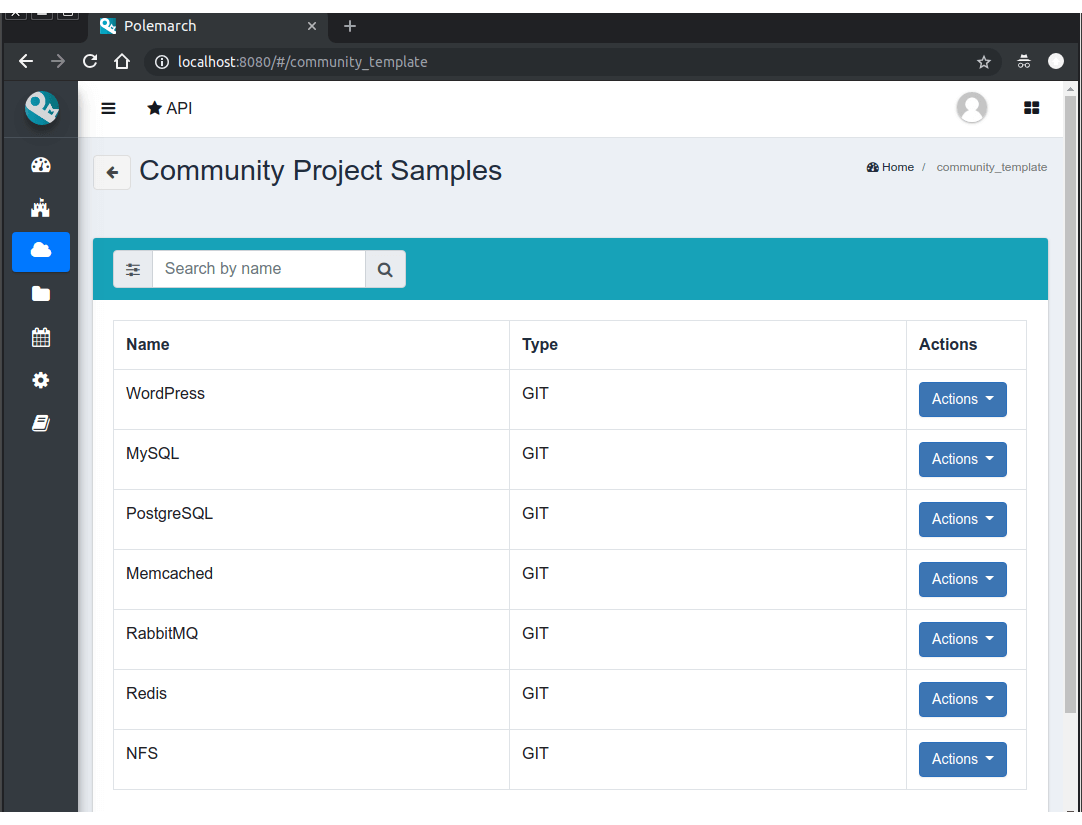Open Actions dropdown for Memcached
The image size is (1082, 825).
[x=963, y=579]
